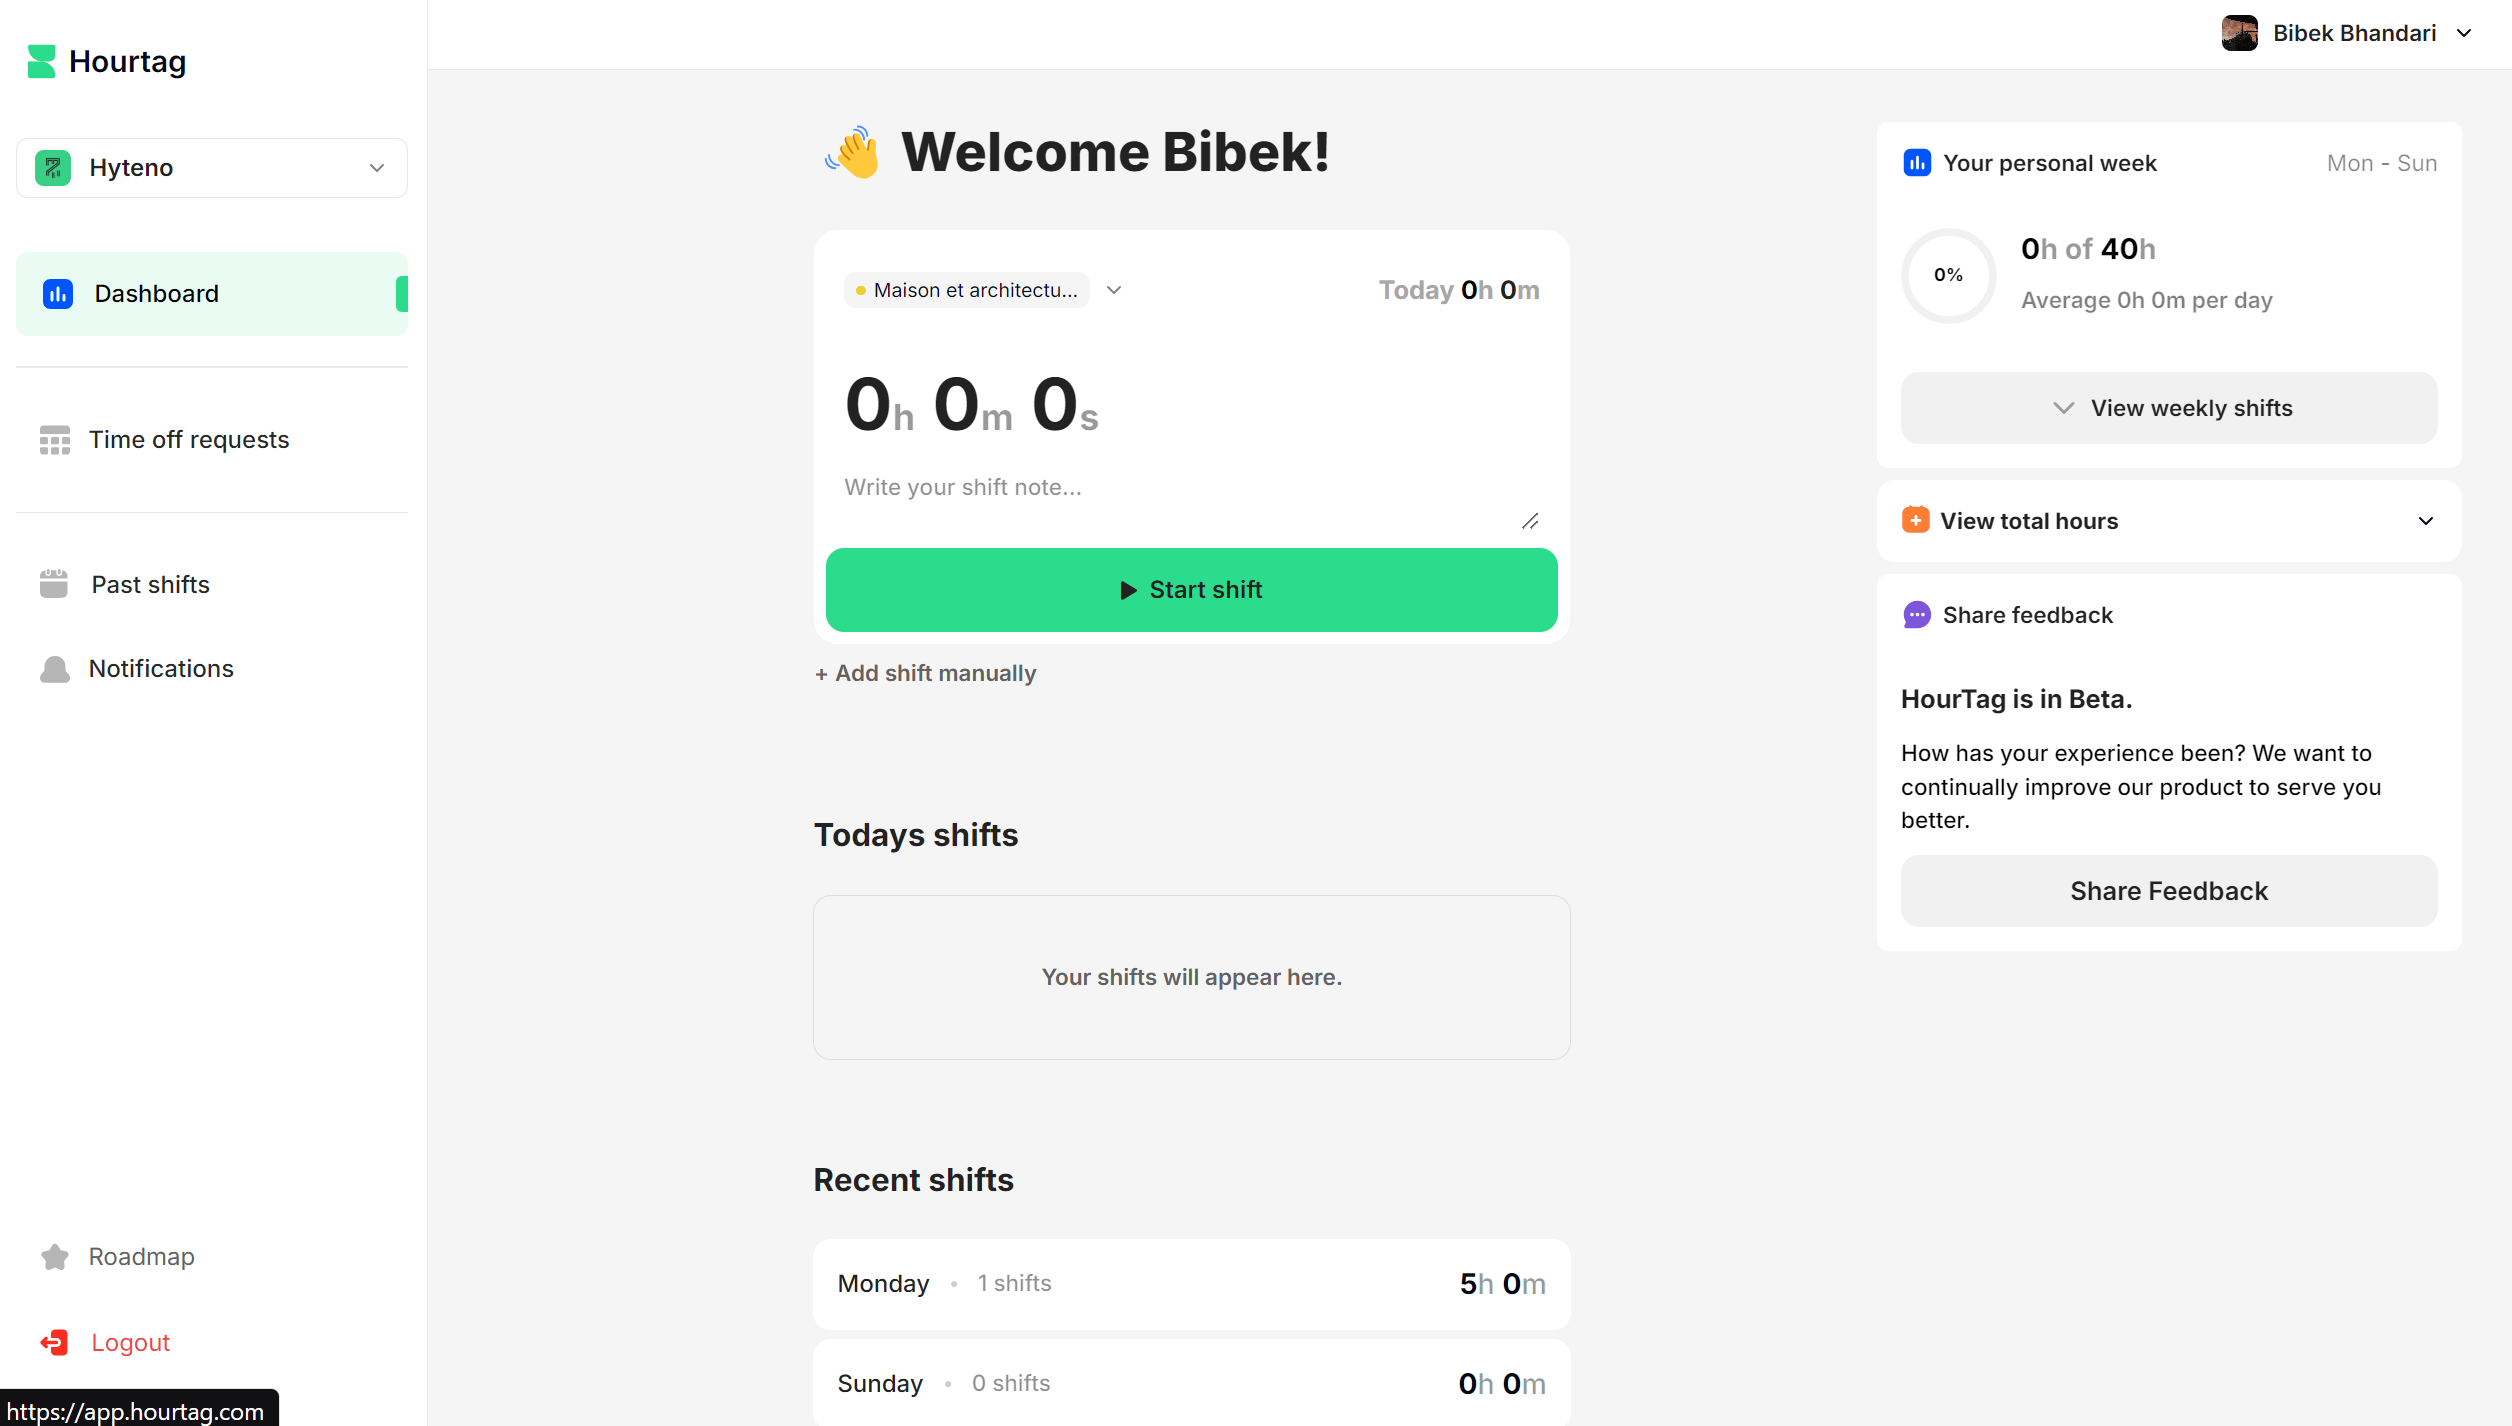Click the Hourtag logo icon

[x=41, y=61]
